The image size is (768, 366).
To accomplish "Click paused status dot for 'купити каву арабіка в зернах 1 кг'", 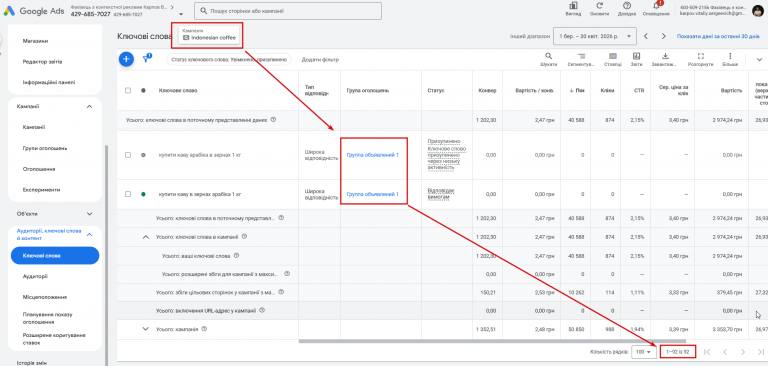I will click(143, 155).
